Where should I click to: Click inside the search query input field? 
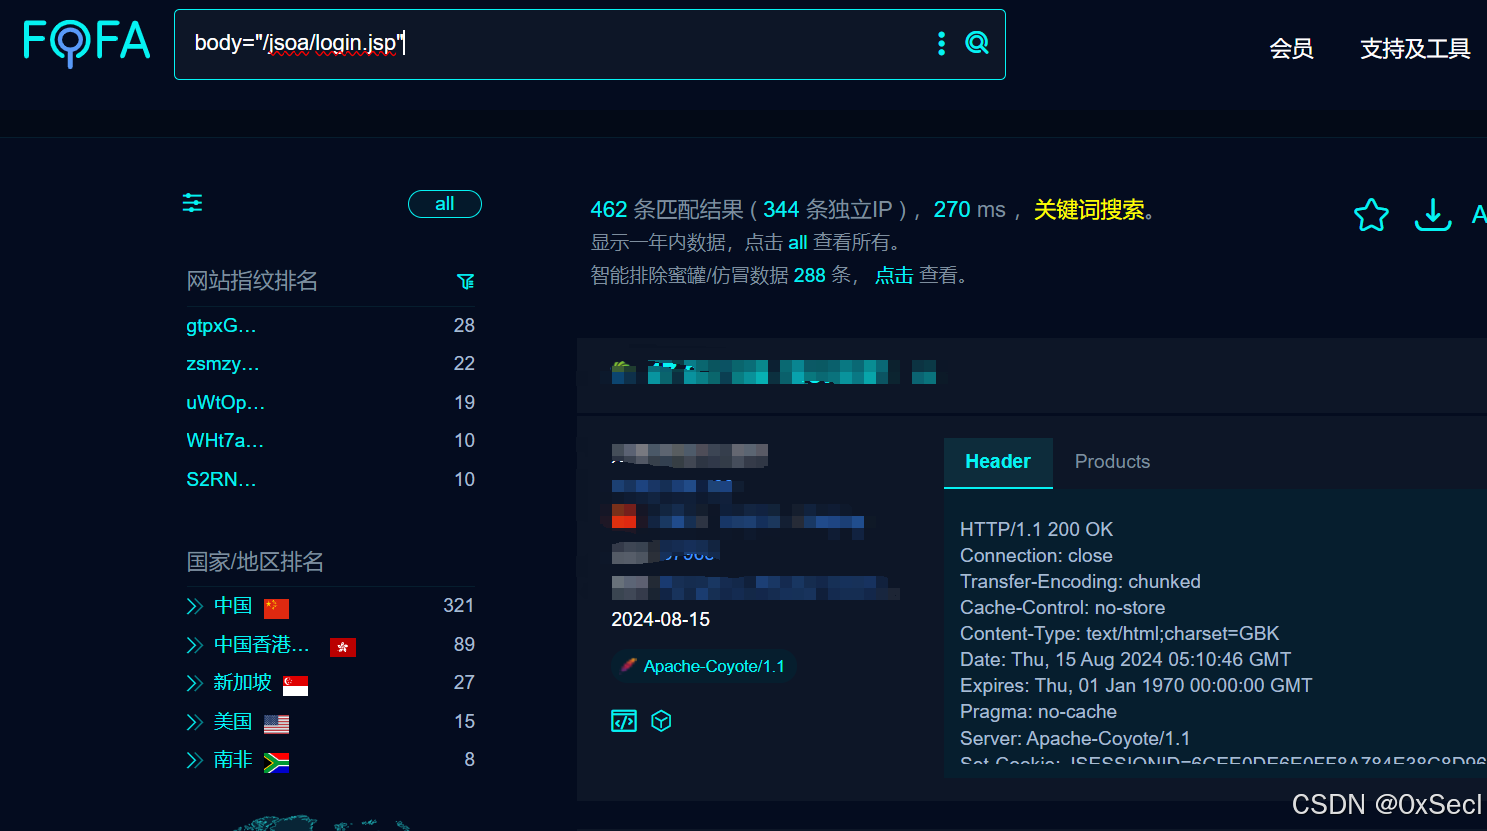[500, 44]
